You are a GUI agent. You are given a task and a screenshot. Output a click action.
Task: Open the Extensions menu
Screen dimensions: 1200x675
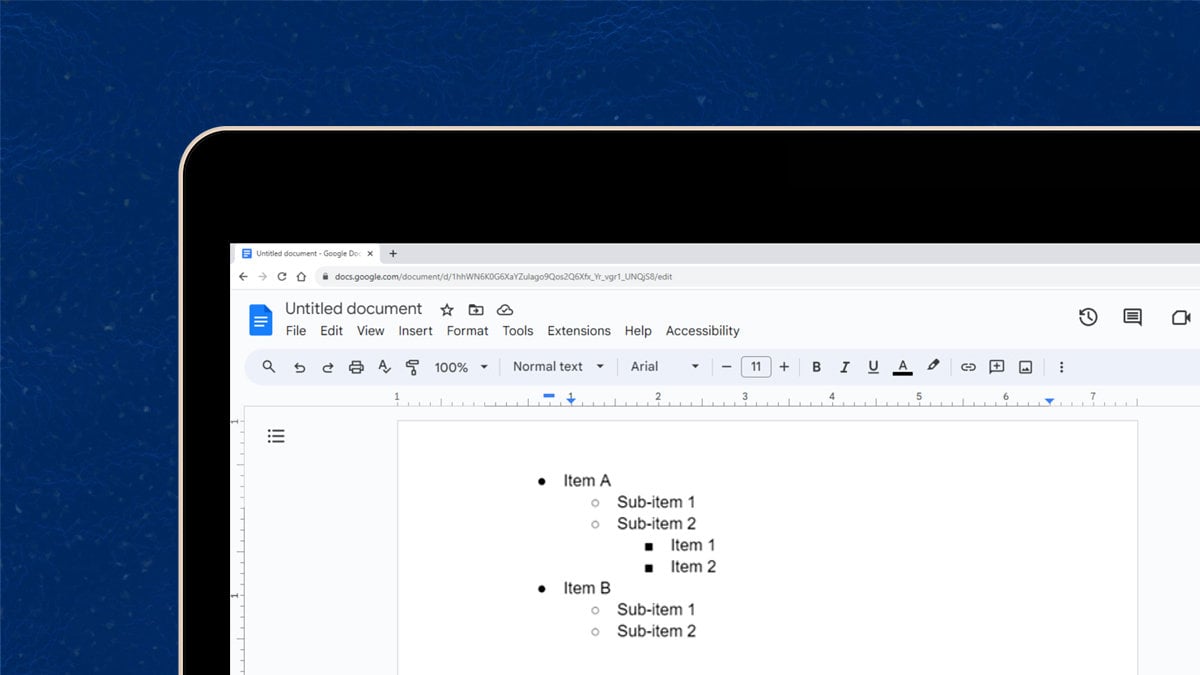click(579, 330)
